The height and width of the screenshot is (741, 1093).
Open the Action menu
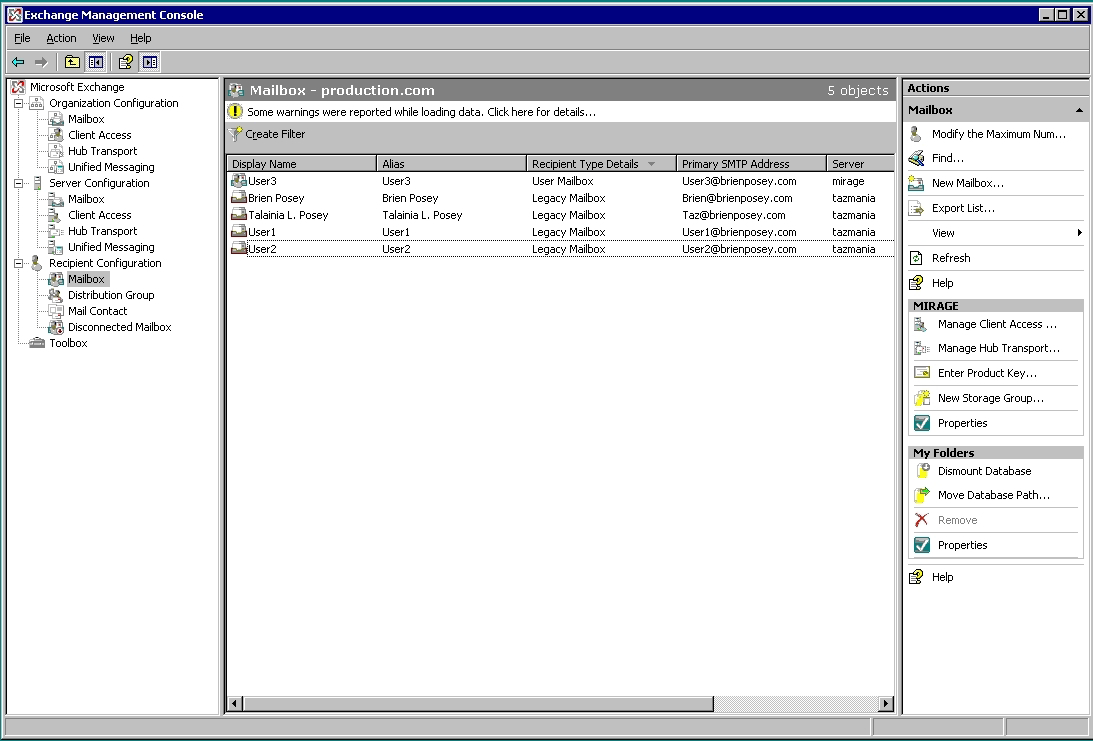point(61,38)
